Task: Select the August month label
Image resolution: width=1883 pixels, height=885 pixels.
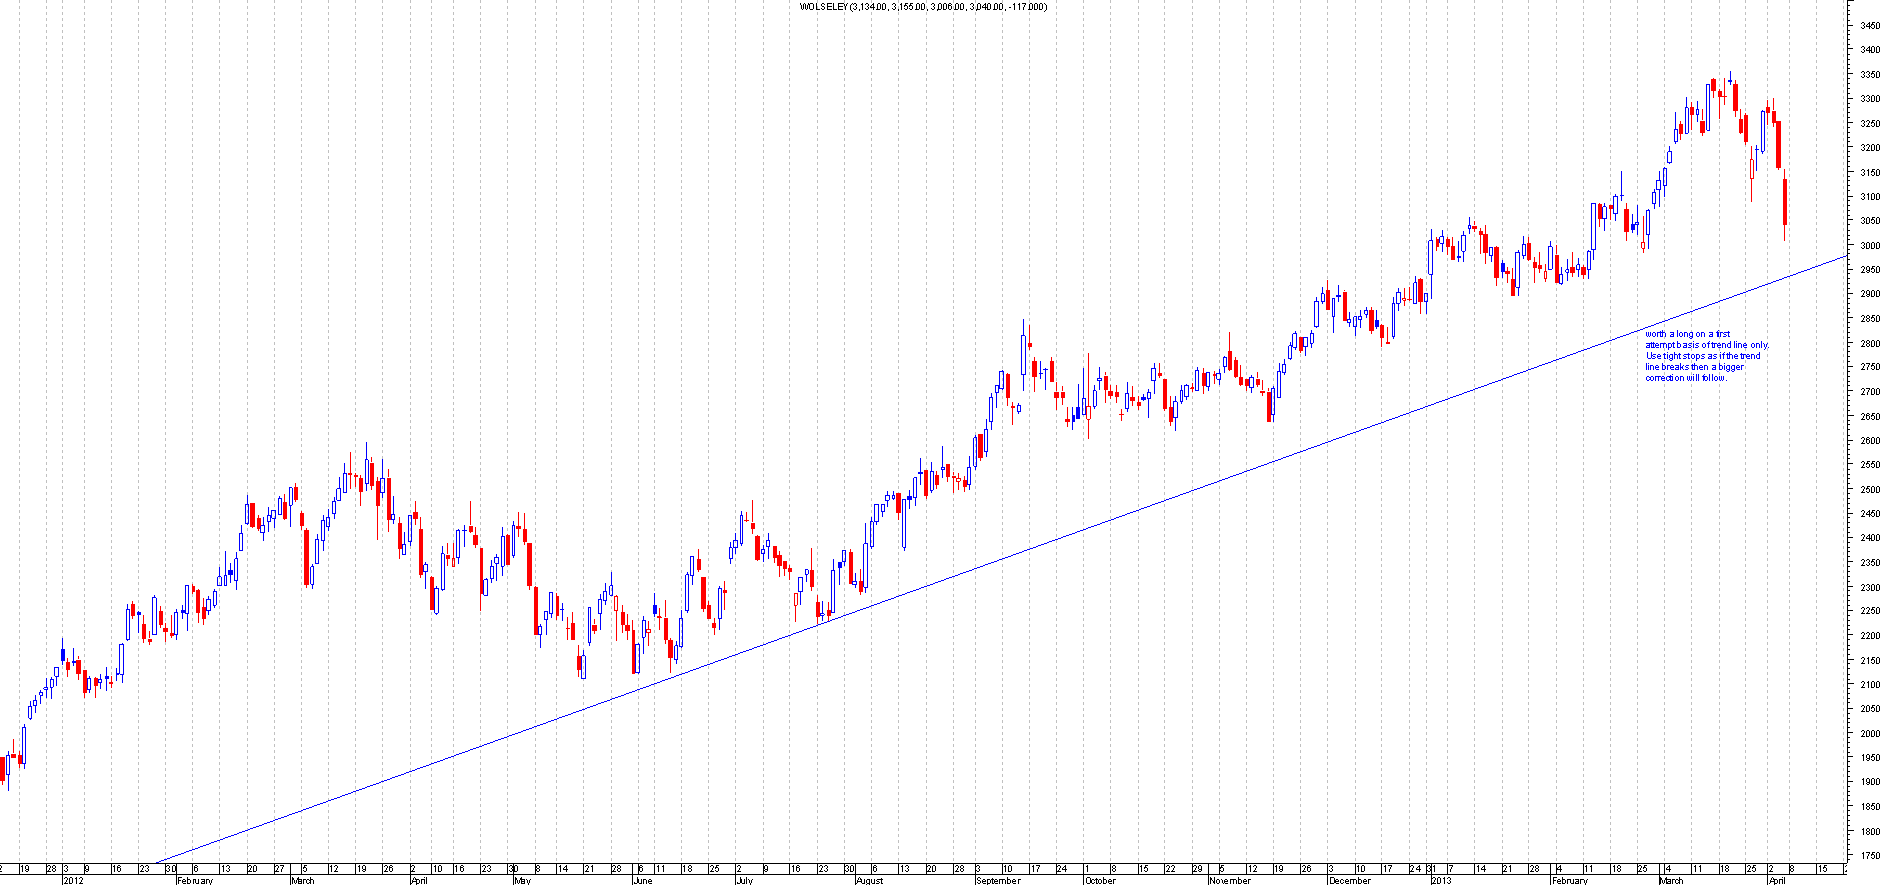Action: point(870,881)
